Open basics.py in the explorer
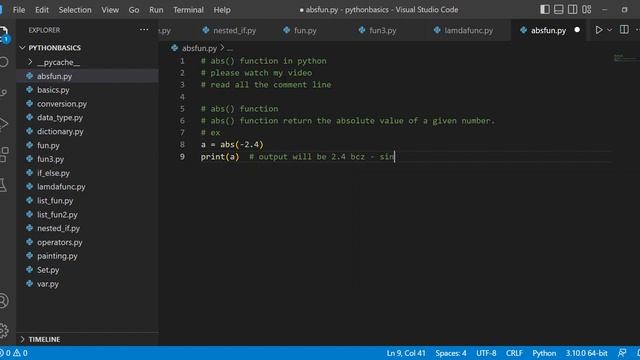The image size is (640, 360). click(53, 90)
